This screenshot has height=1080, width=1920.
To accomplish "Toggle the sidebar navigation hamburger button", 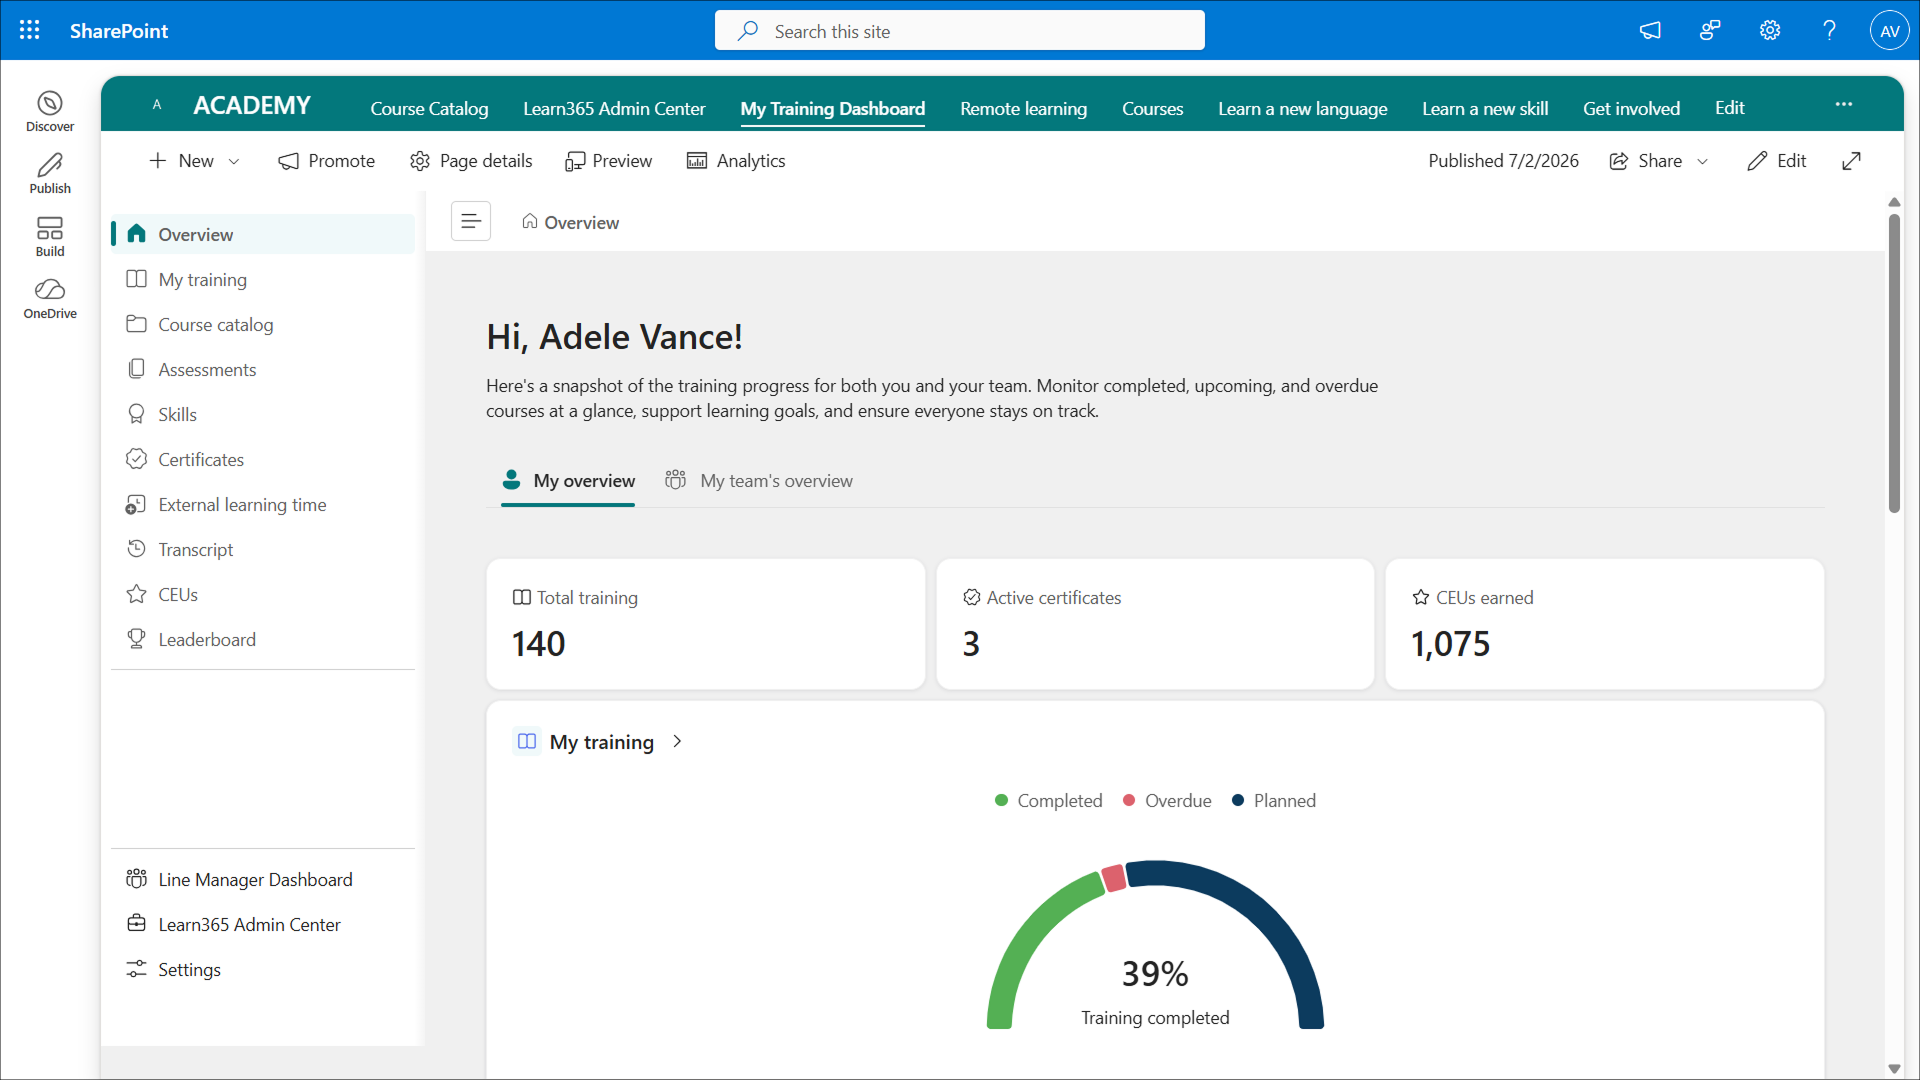I will click(x=471, y=221).
